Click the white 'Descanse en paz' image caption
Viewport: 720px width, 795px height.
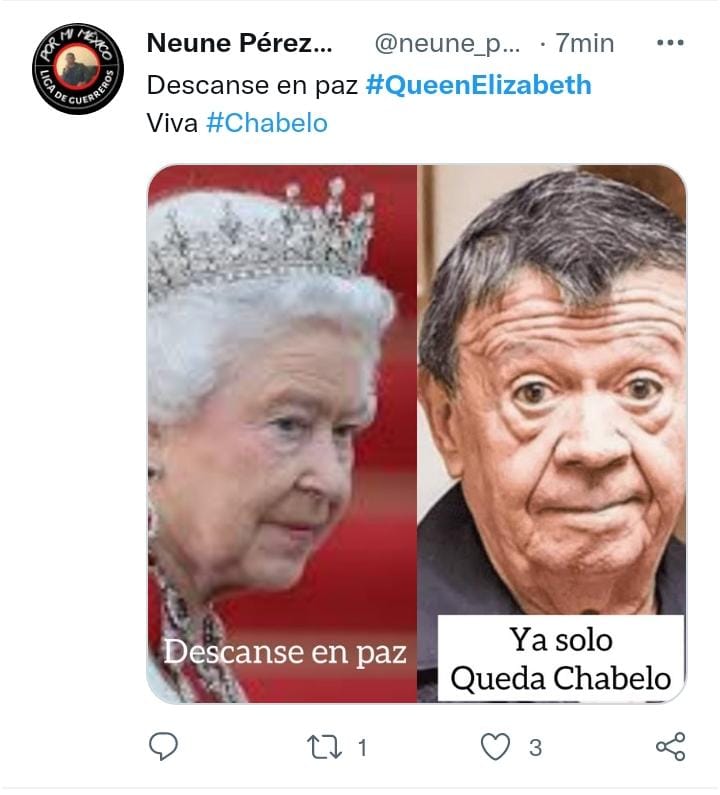[x=285, y=652]
